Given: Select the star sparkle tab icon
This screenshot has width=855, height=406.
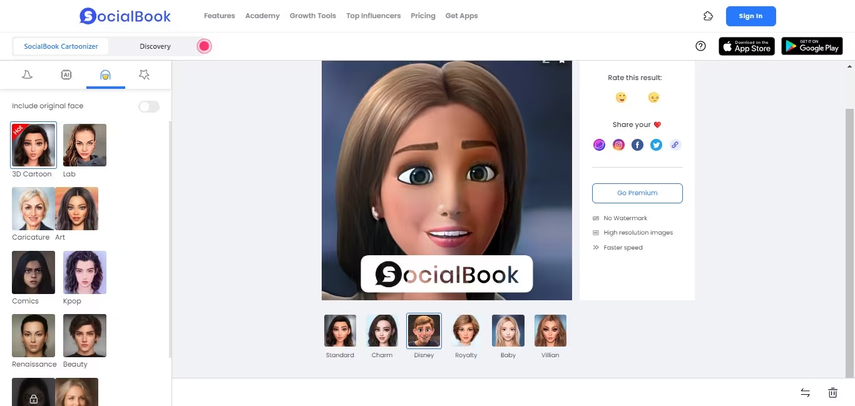Looking at the screenshot, I should point(144,75).
